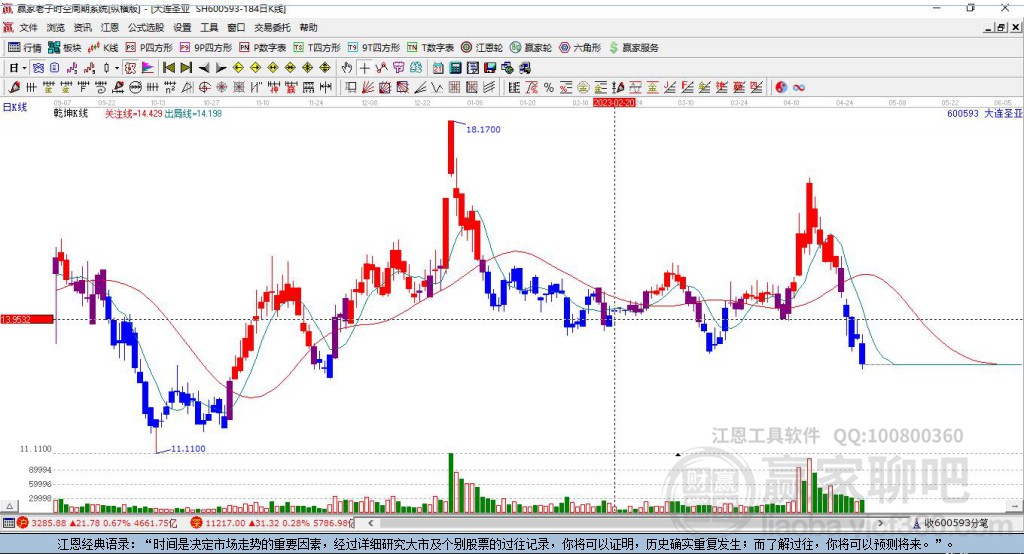
Task: Open the 9P四方形 tool
Action: tap(206, 48)
